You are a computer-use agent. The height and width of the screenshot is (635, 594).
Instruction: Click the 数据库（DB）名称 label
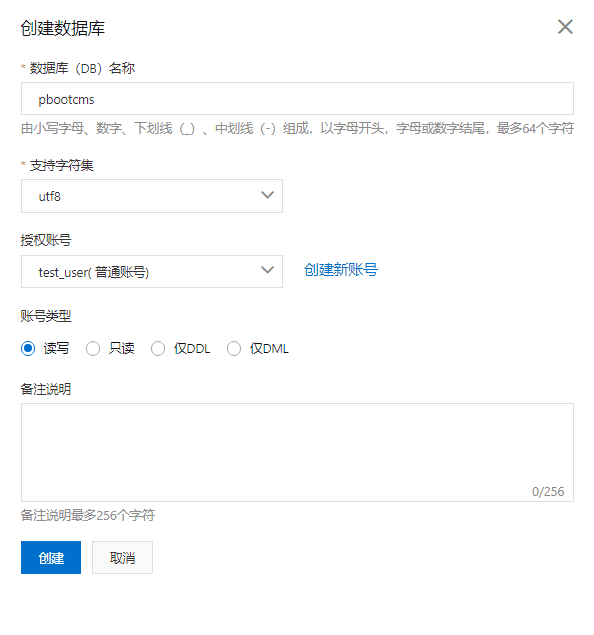click(x=81, y=68)
